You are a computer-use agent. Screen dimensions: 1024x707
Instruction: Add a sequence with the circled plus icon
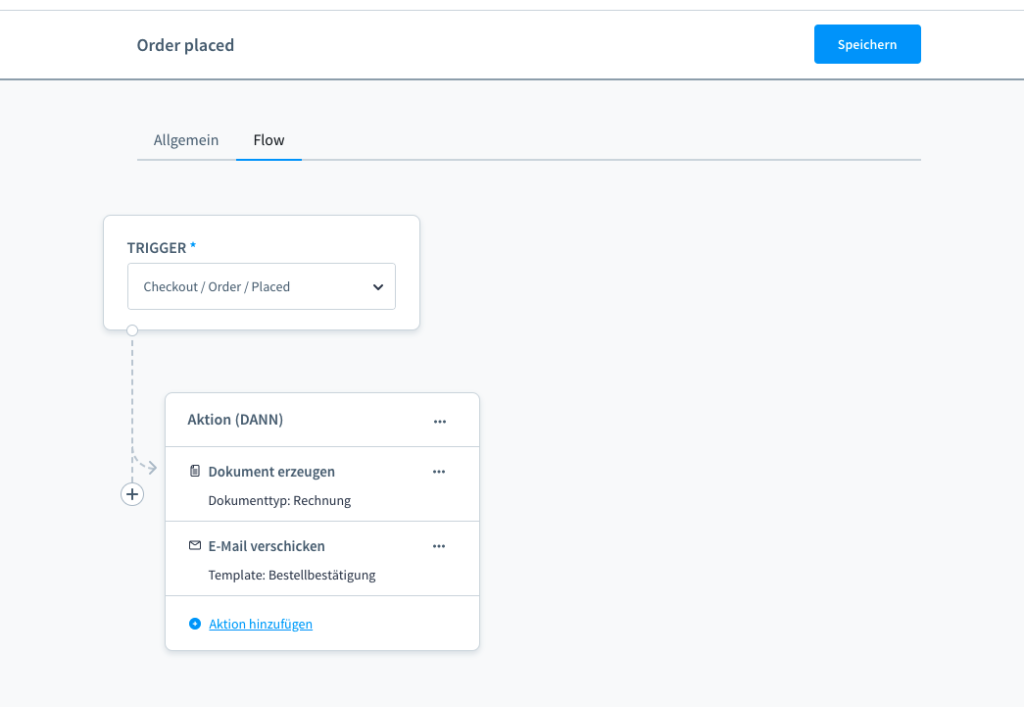pos(132,494)
